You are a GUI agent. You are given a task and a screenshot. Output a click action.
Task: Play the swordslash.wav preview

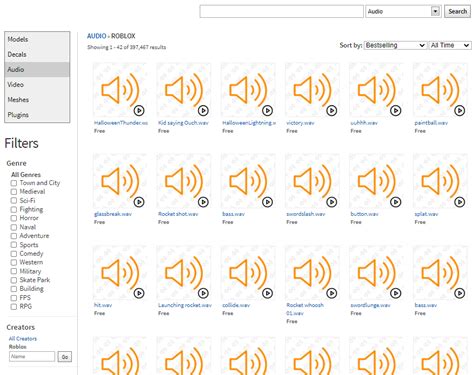[x=331, y=202]
